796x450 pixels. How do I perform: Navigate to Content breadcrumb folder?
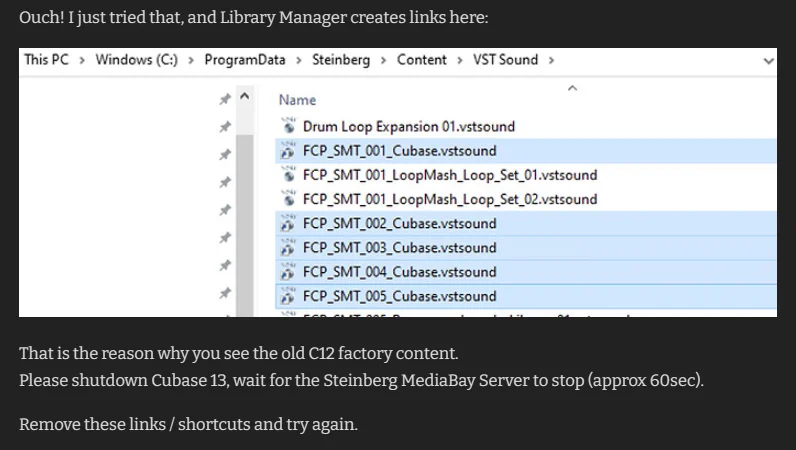421,60
